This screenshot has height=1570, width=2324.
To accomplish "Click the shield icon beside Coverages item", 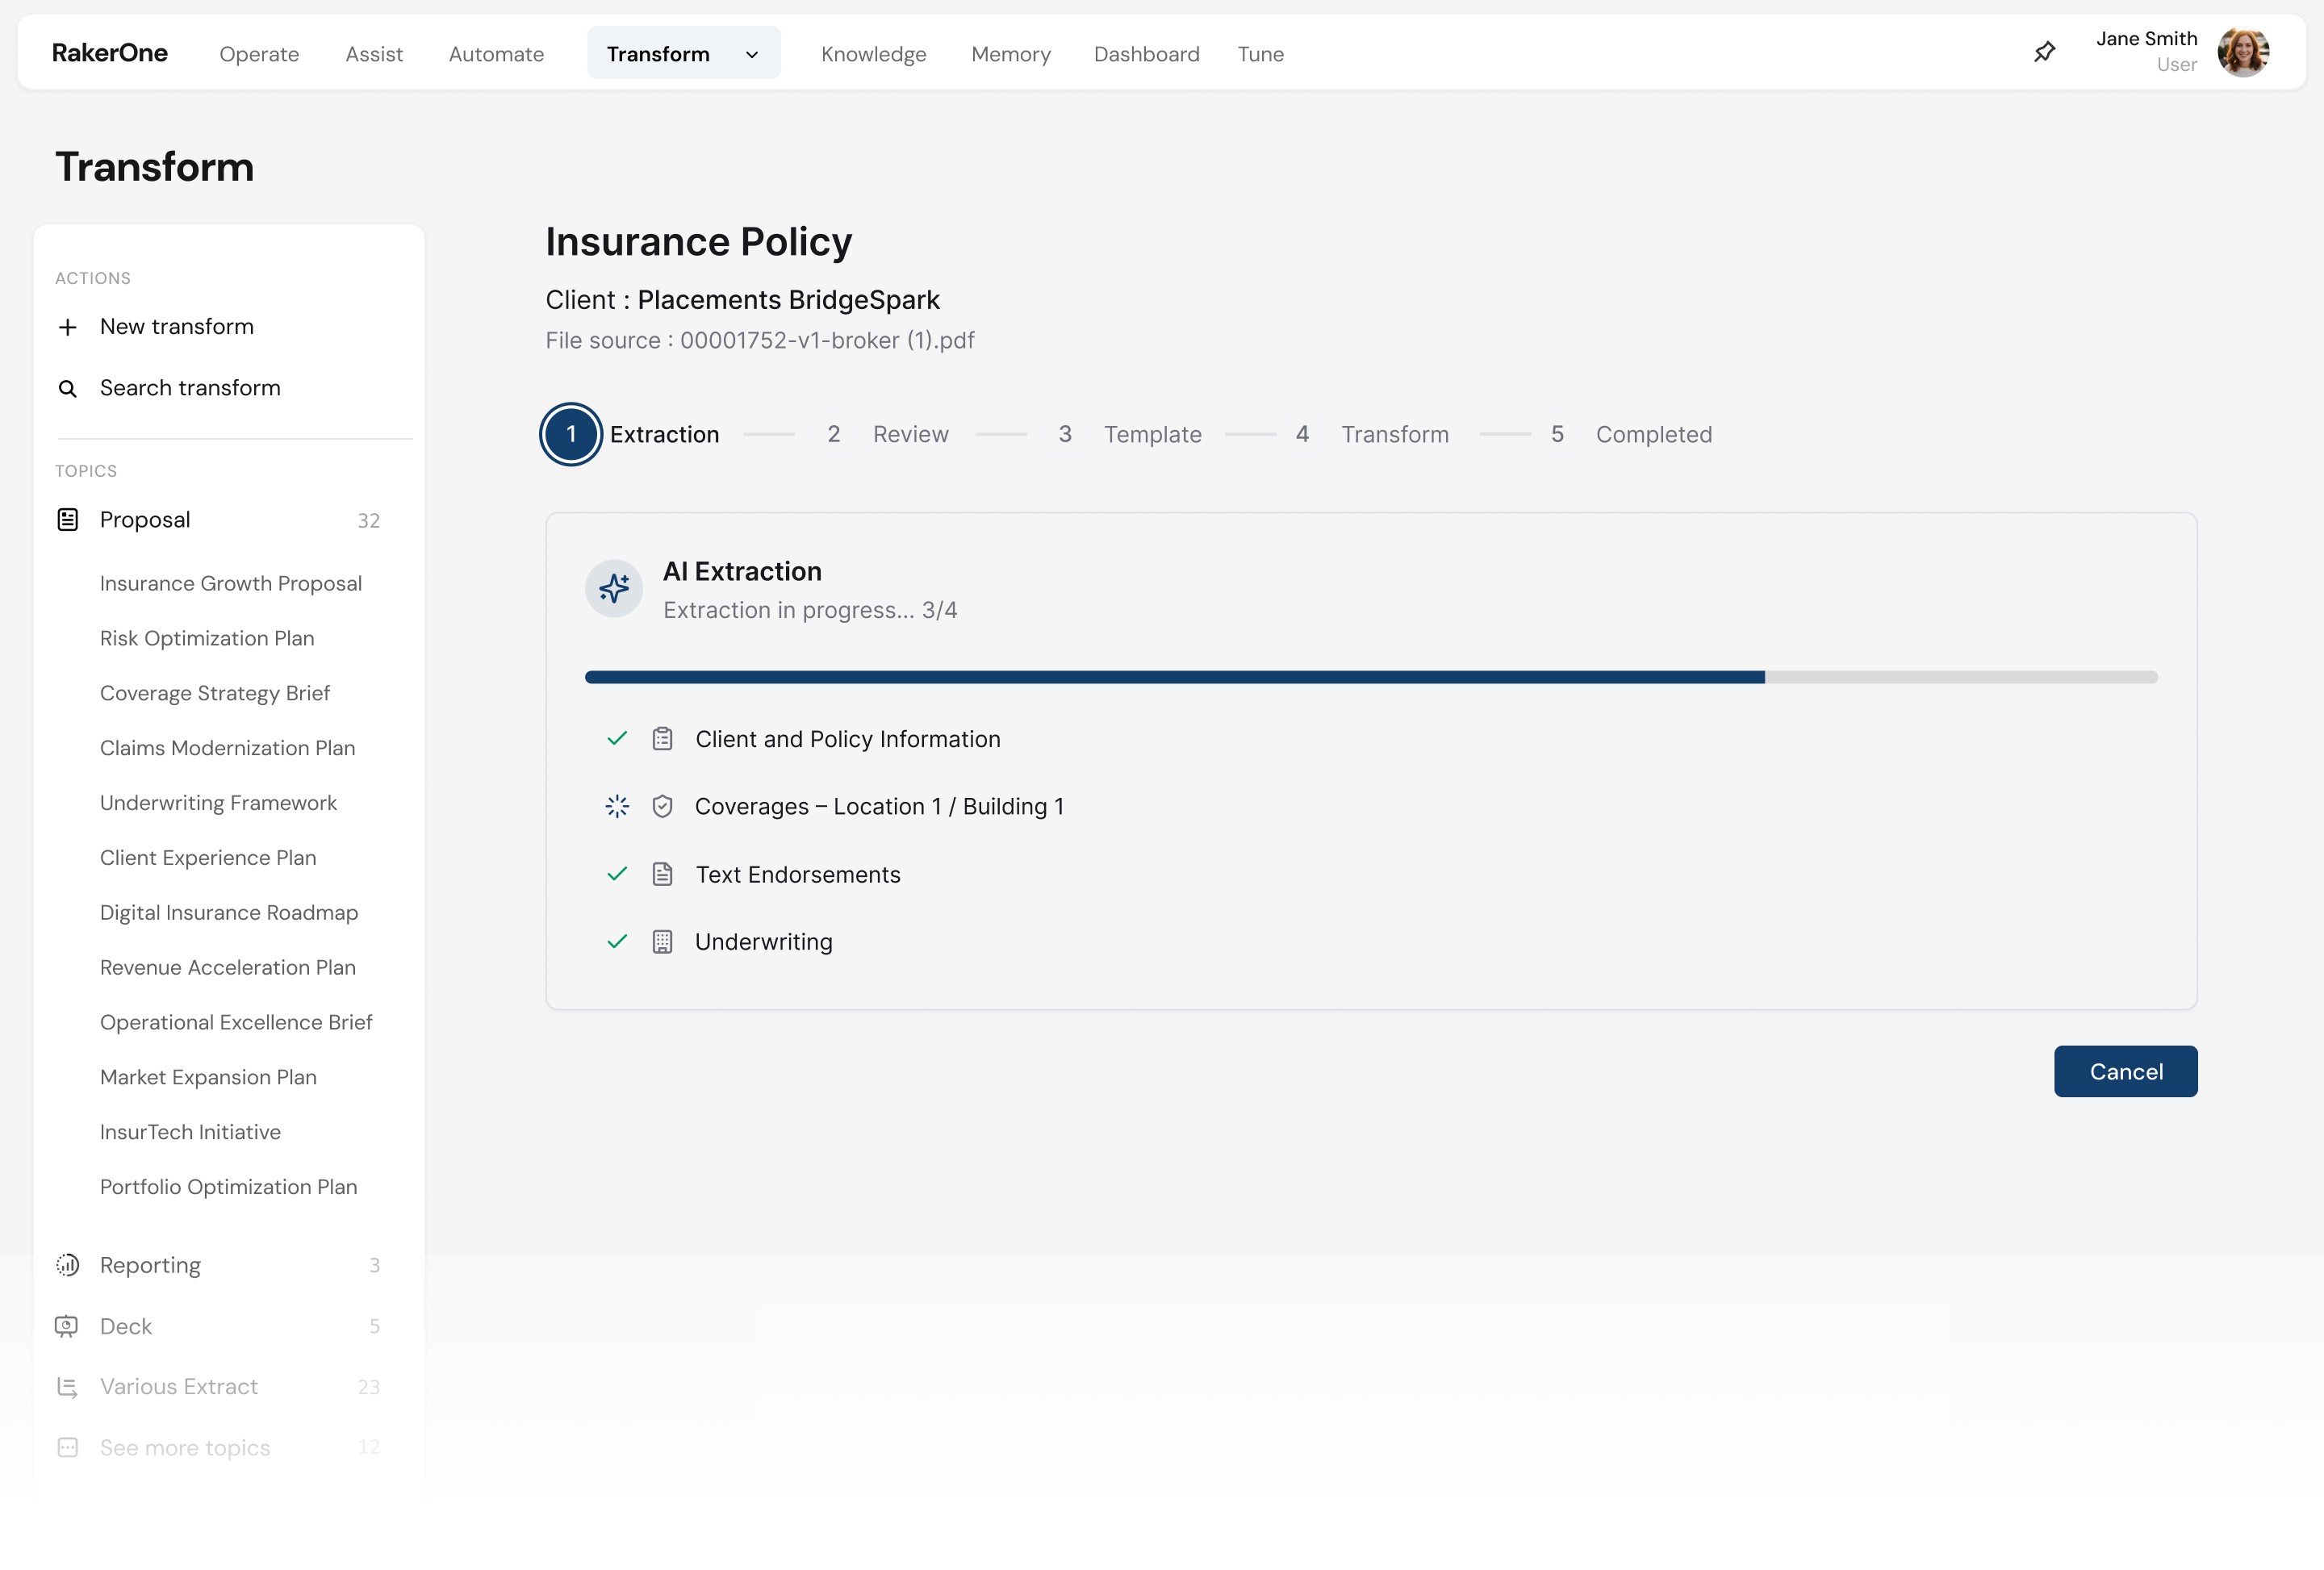I will (662, 806).
